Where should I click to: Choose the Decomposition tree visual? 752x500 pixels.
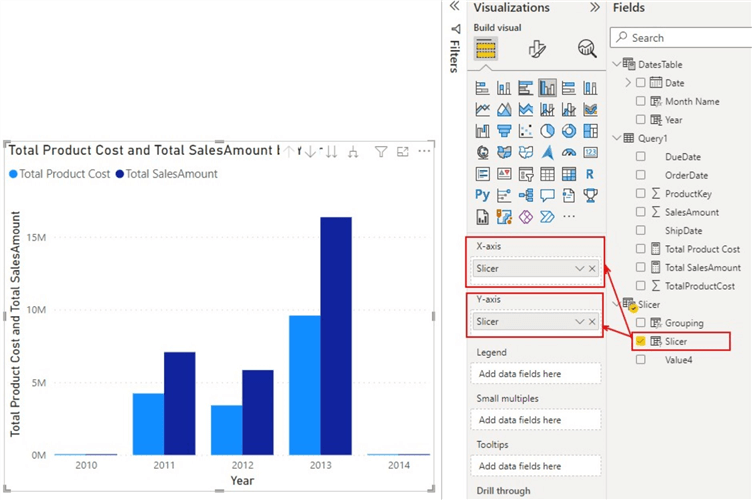(525, 195)
